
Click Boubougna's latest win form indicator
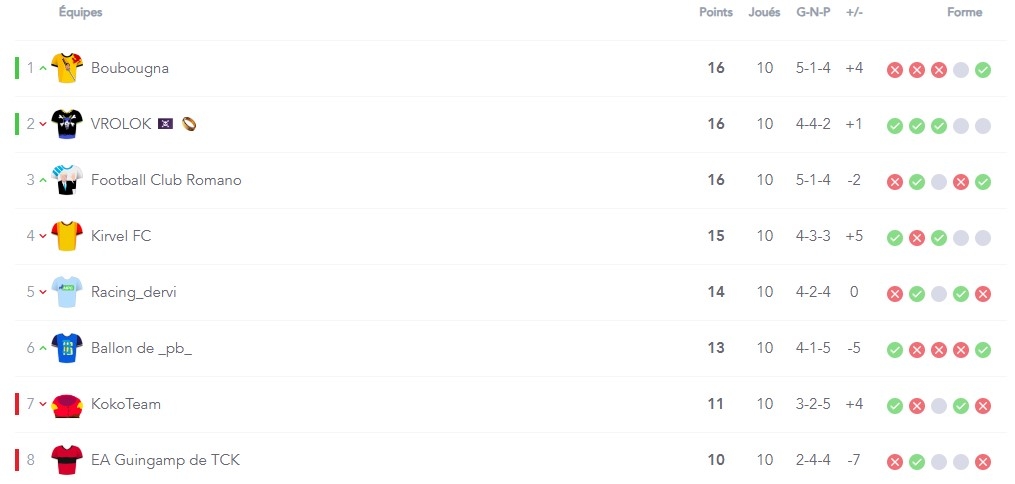(x=983, y=70)
